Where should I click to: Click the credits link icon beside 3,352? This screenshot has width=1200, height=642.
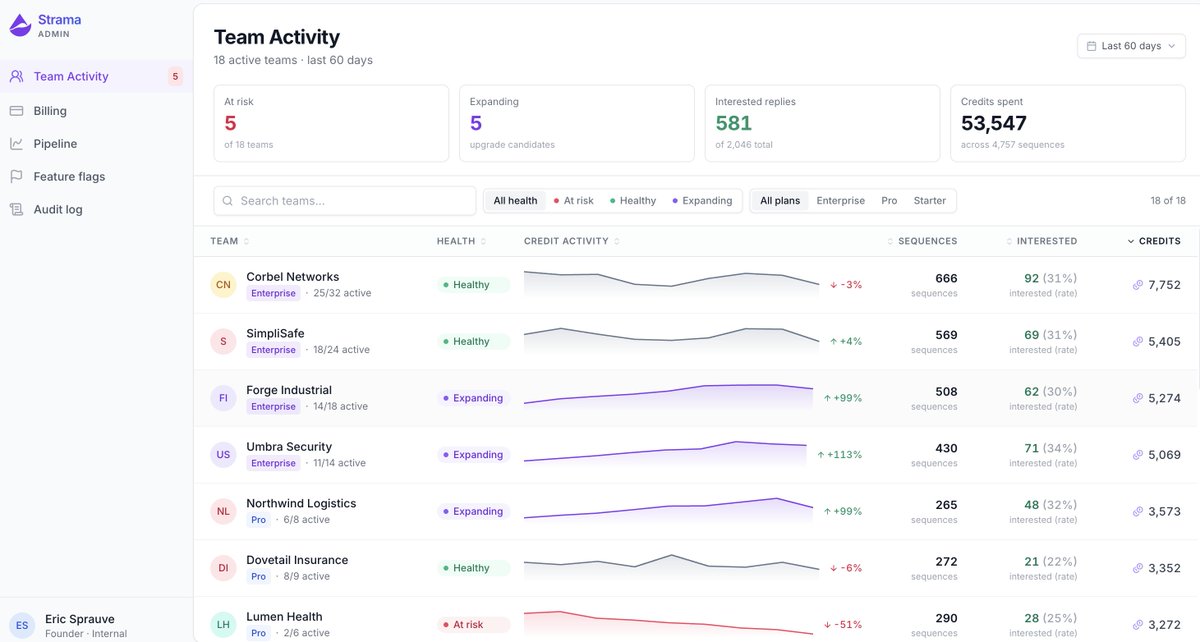1137,568
